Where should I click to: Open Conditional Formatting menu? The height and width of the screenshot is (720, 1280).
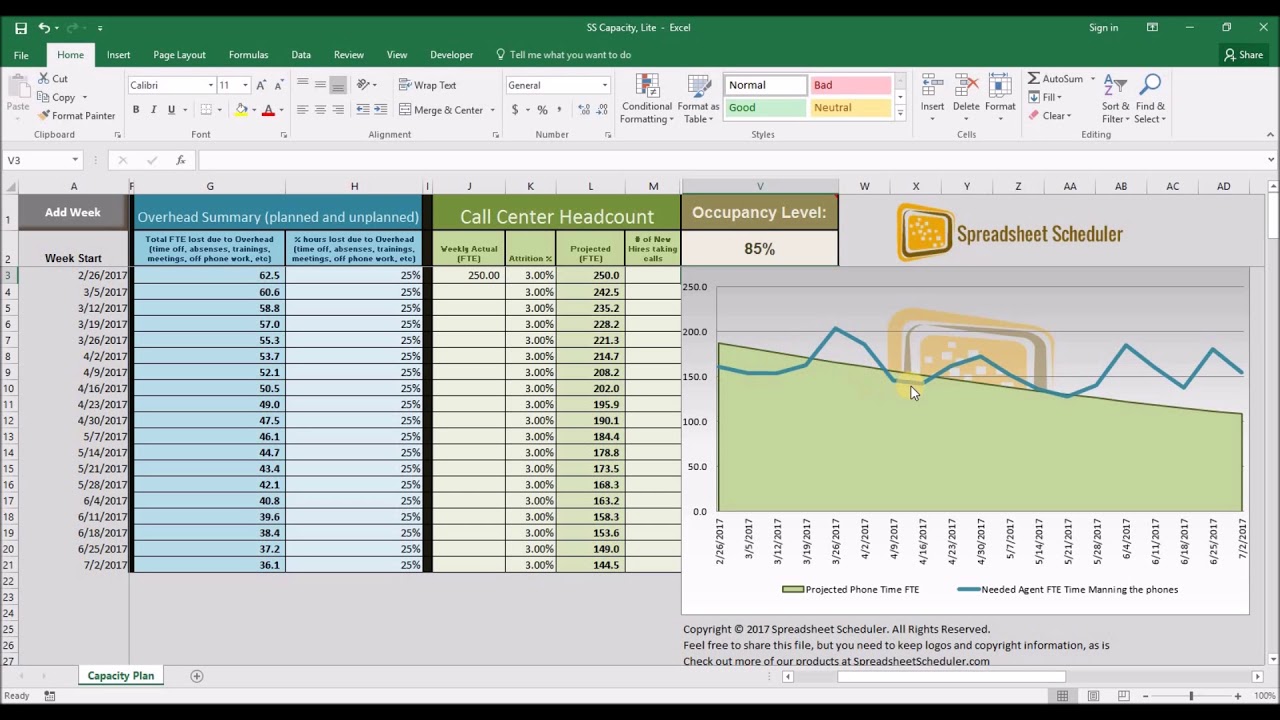click(x=646, y=98)
